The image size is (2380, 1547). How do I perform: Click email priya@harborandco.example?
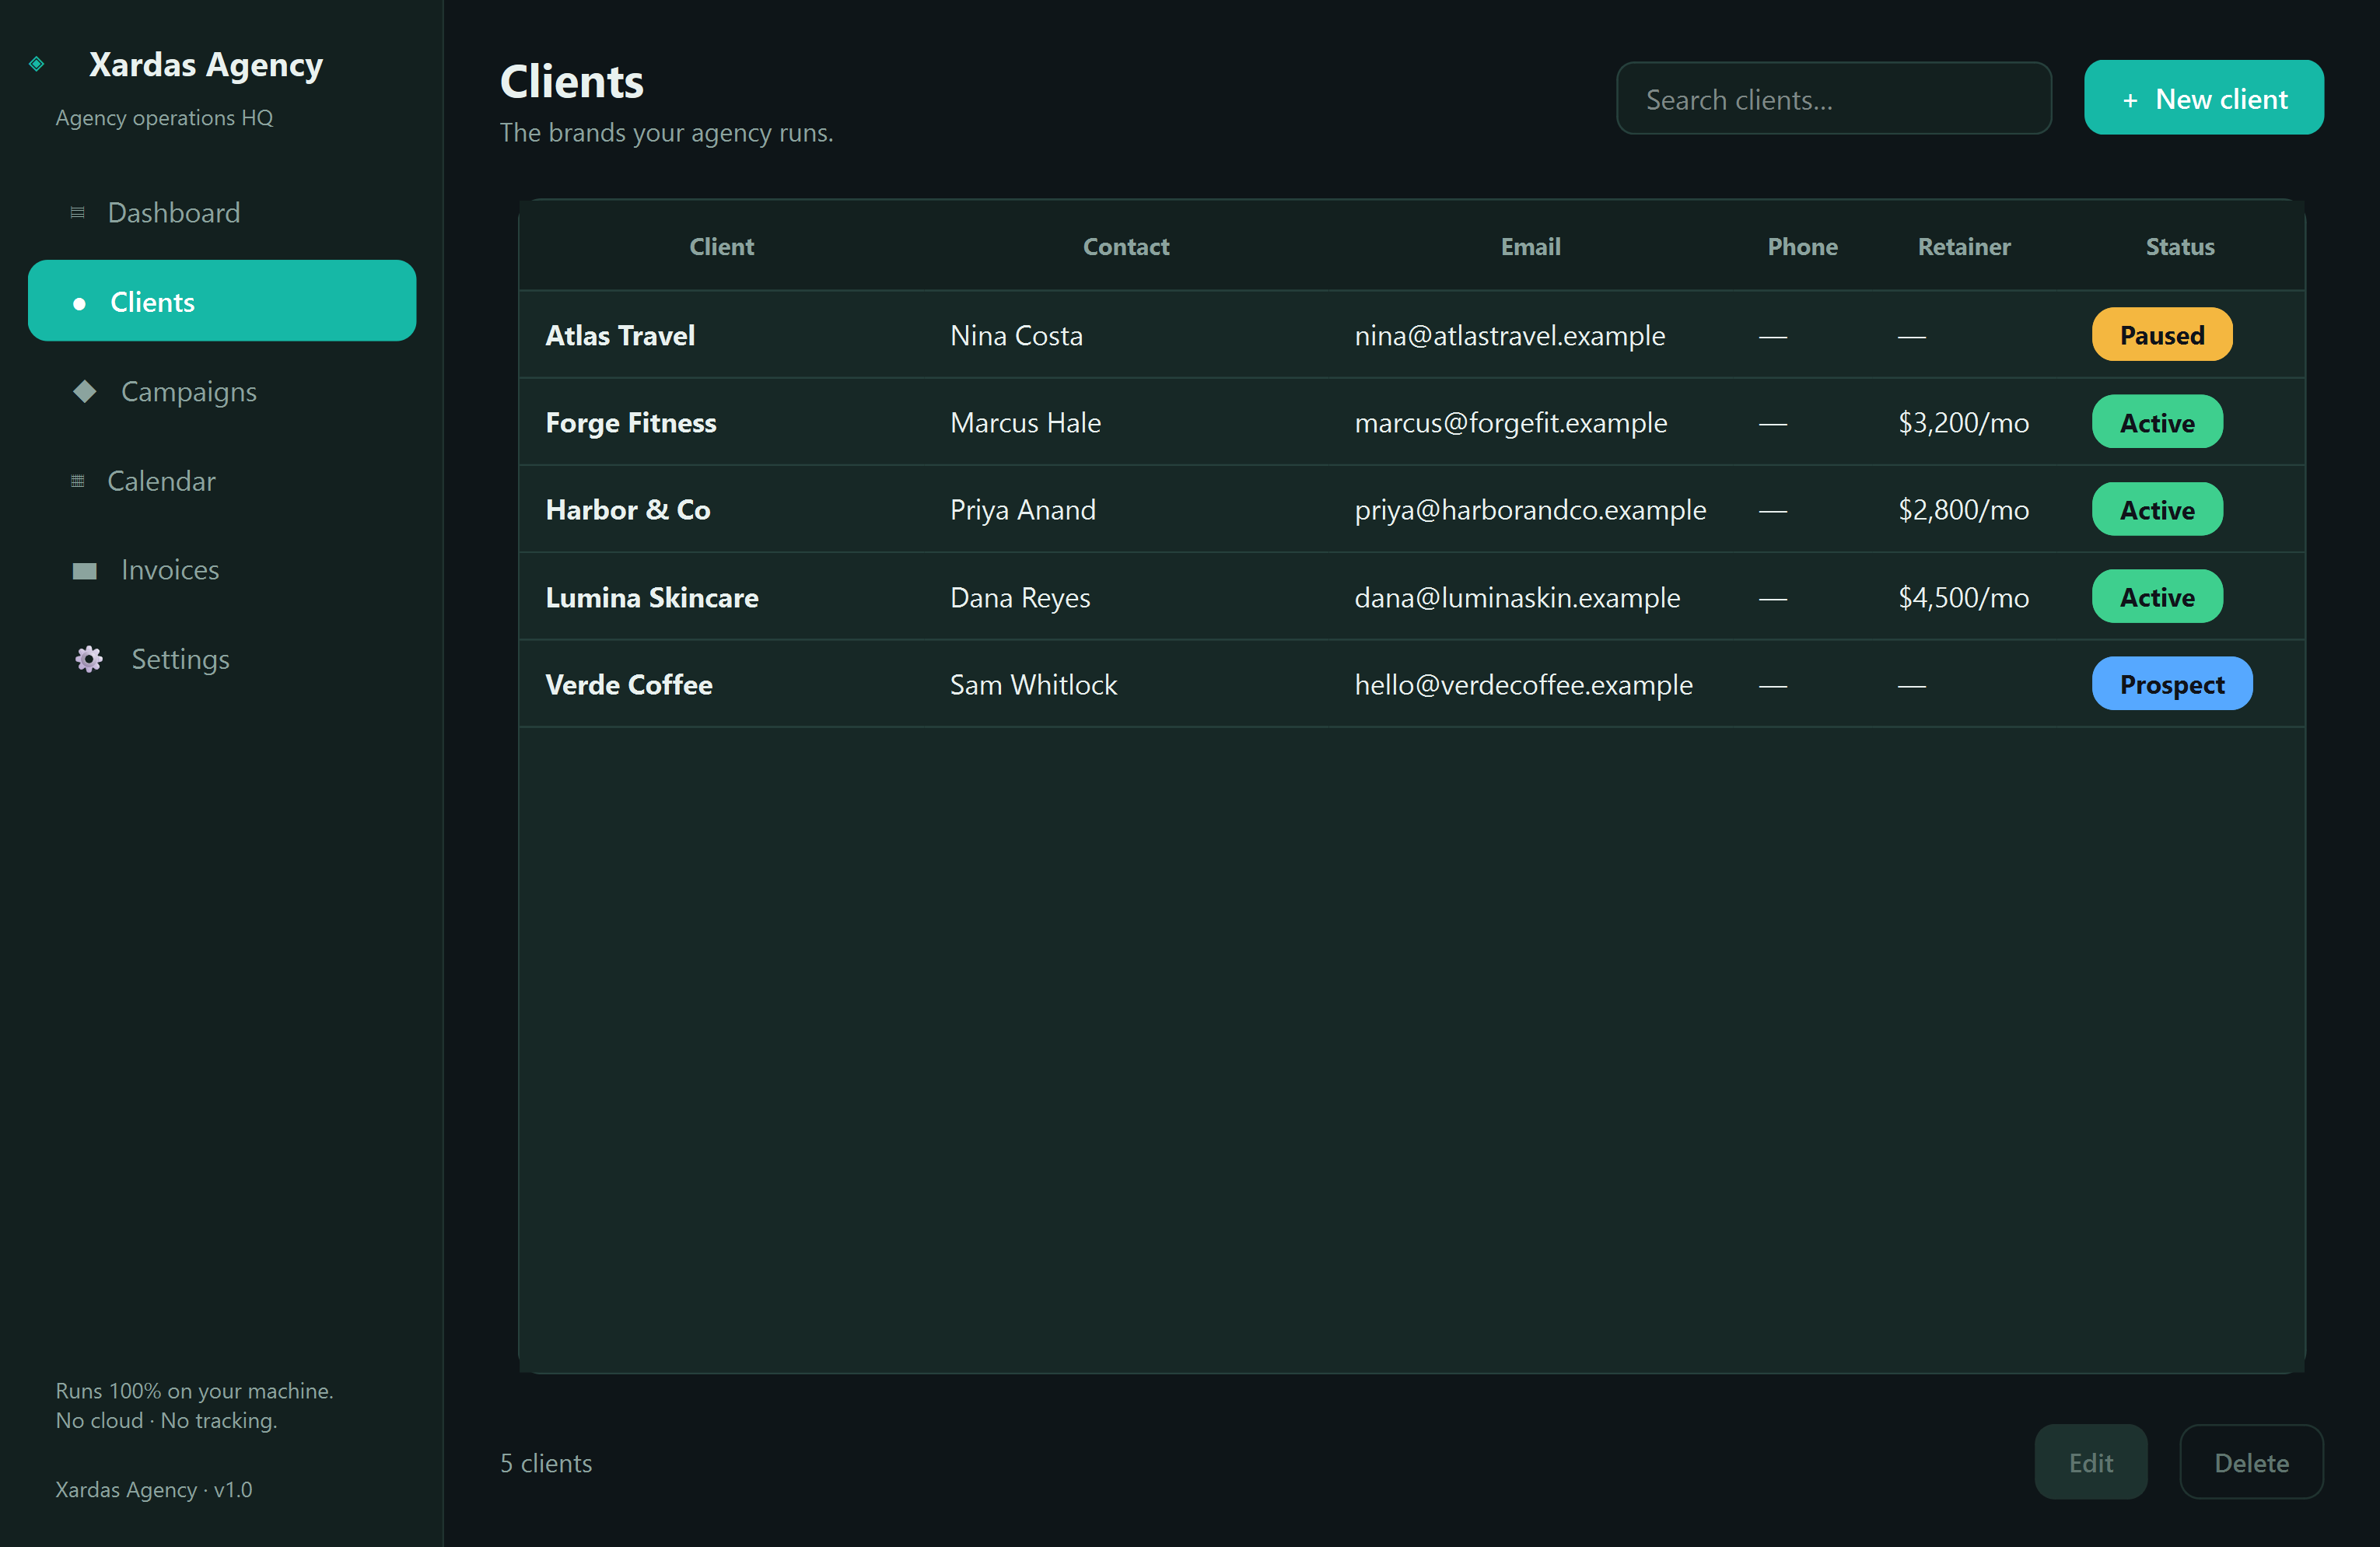point(1530,510)
